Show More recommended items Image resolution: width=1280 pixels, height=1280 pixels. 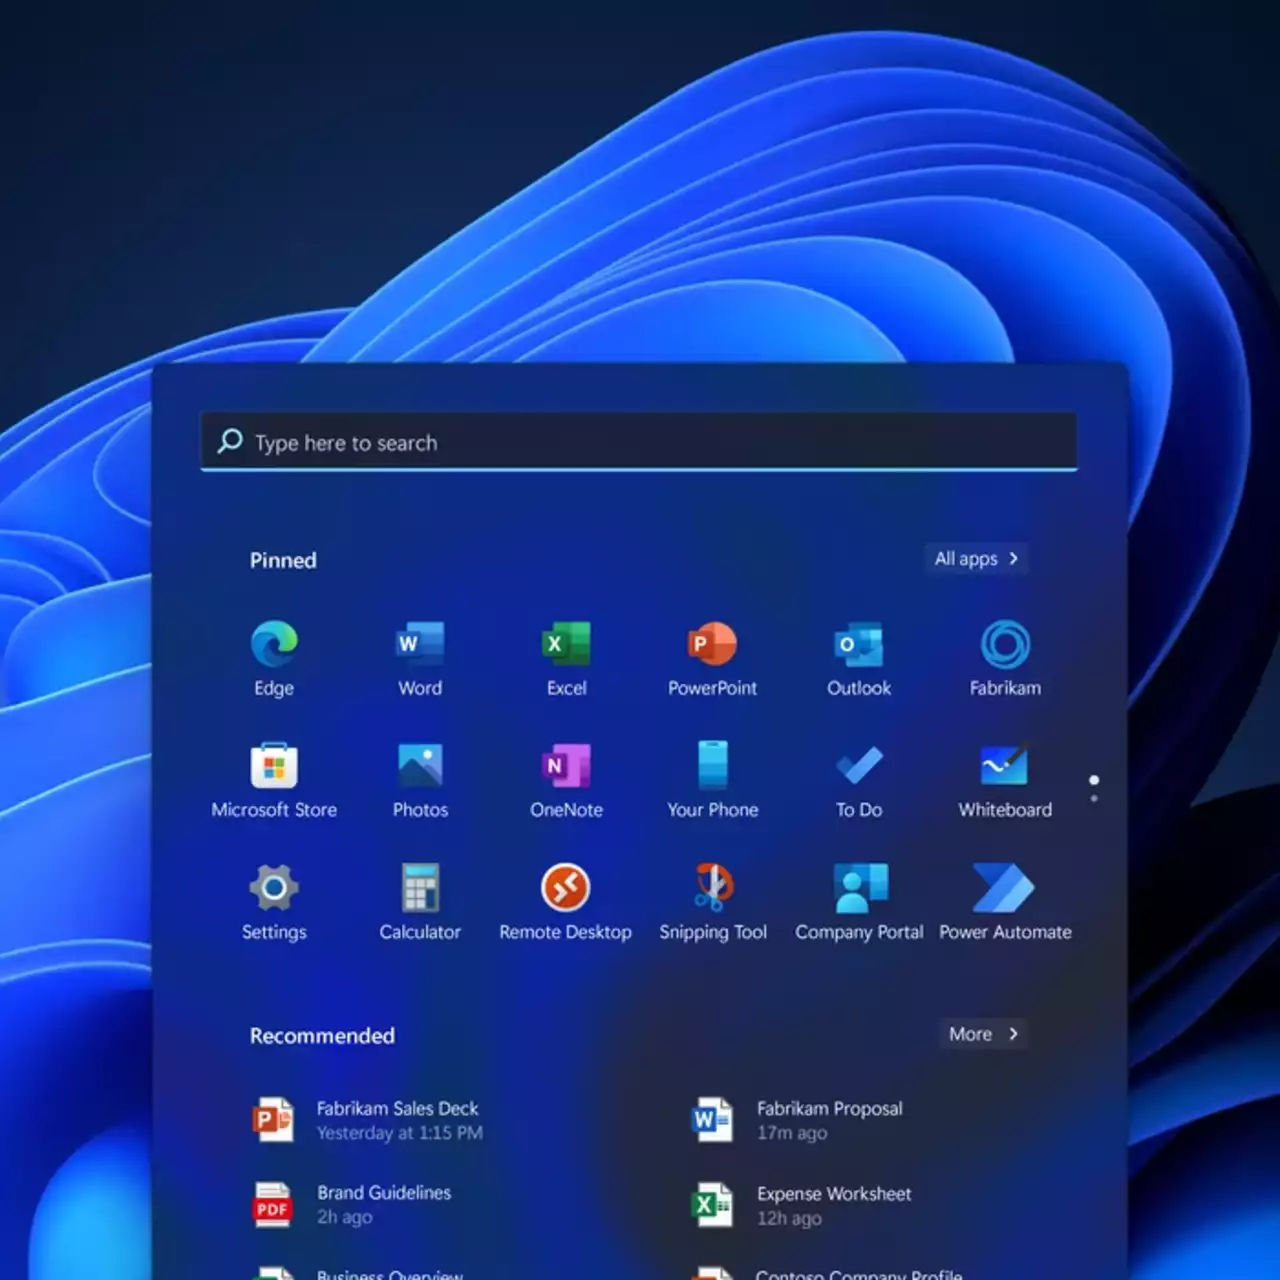click(983, 1034)
